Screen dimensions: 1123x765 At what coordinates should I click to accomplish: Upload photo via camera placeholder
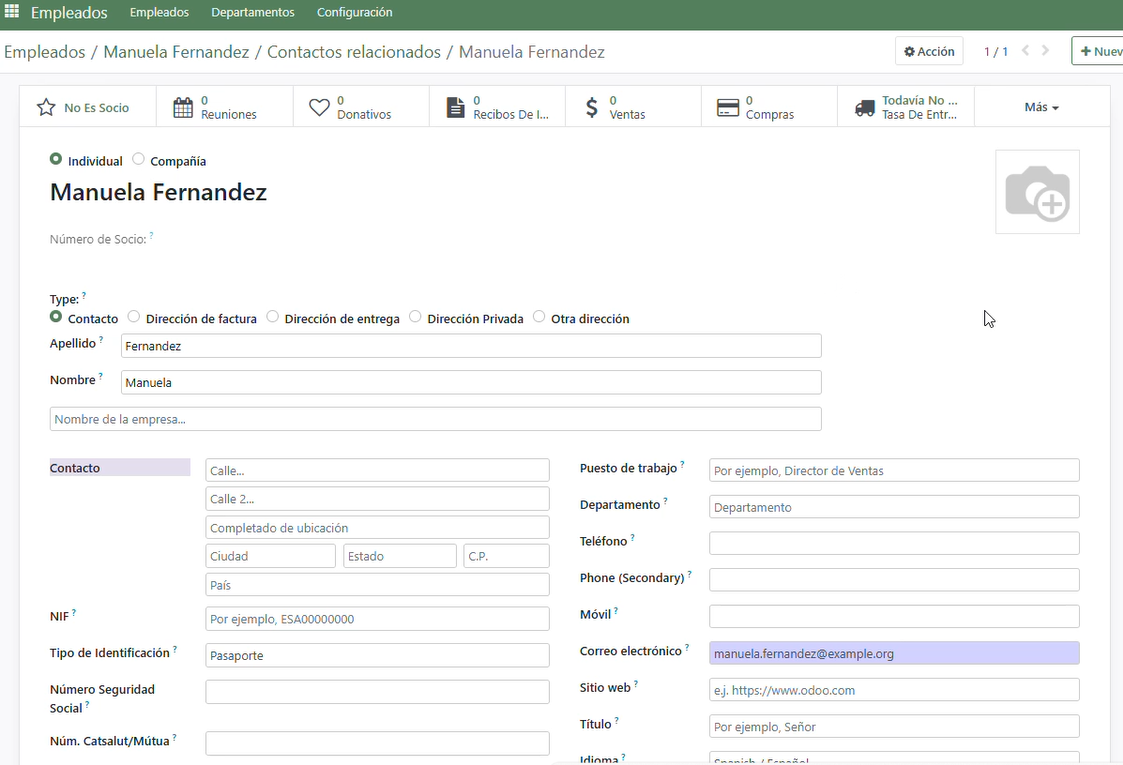click(1037, 192)
